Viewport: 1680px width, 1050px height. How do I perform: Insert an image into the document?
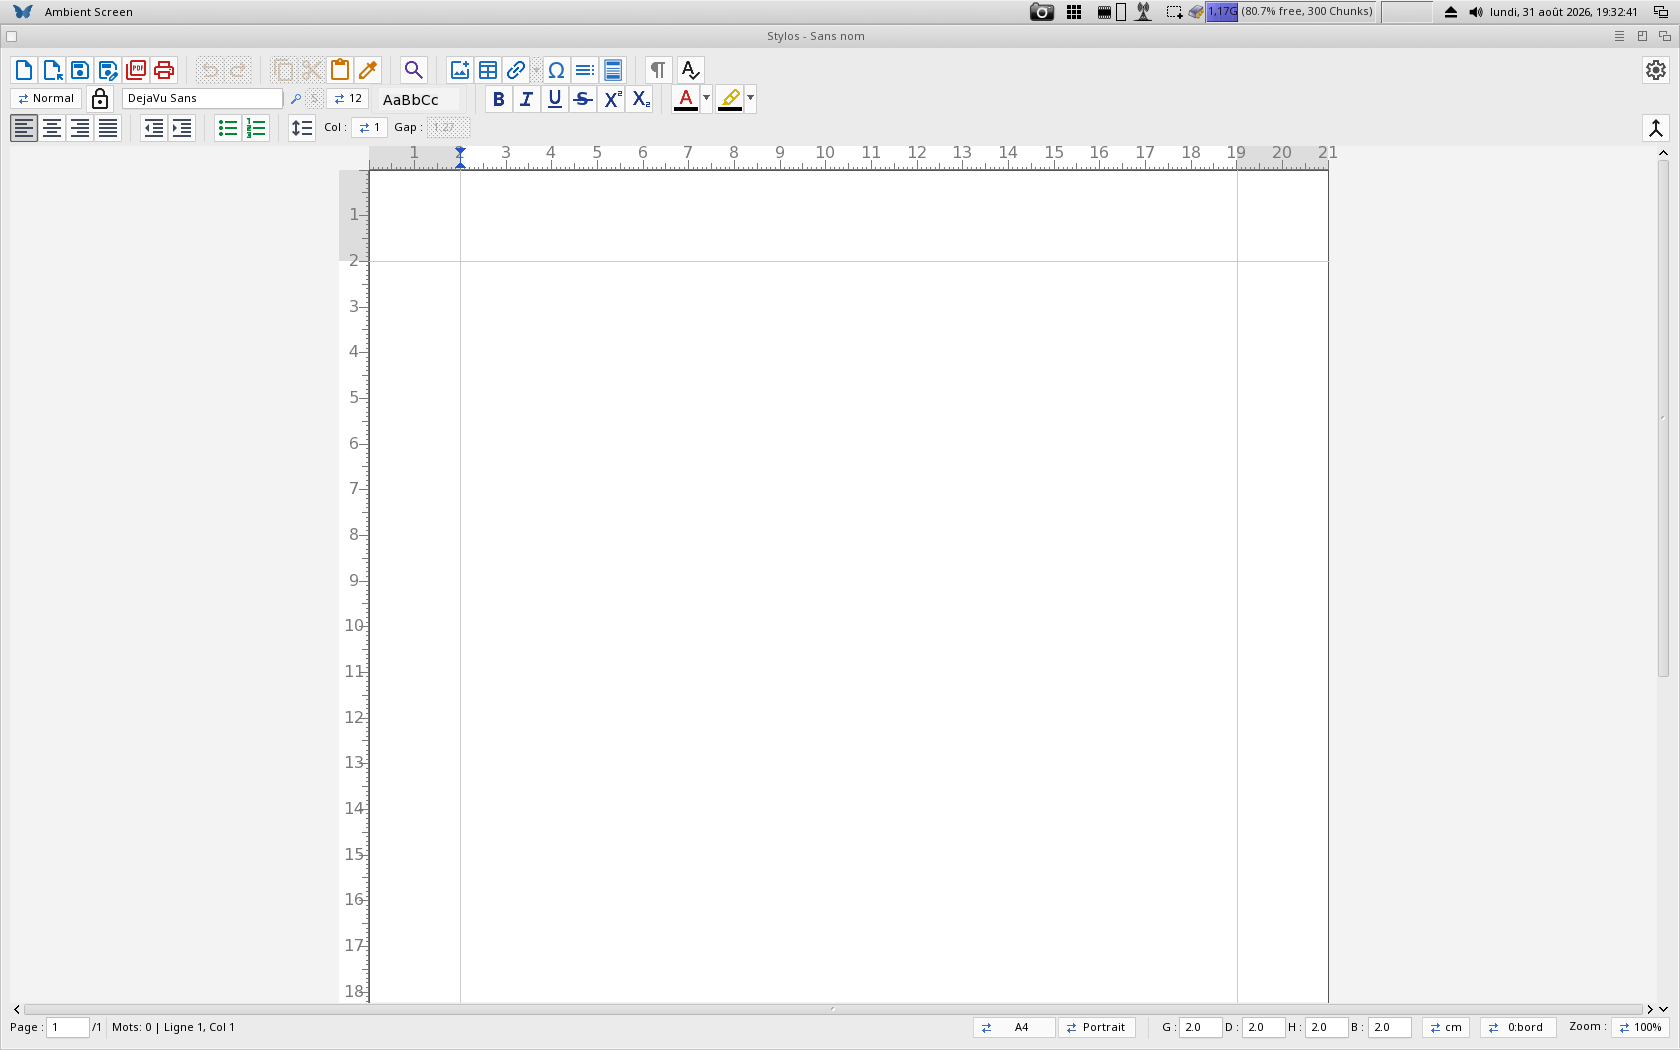[x=460, y=70]
